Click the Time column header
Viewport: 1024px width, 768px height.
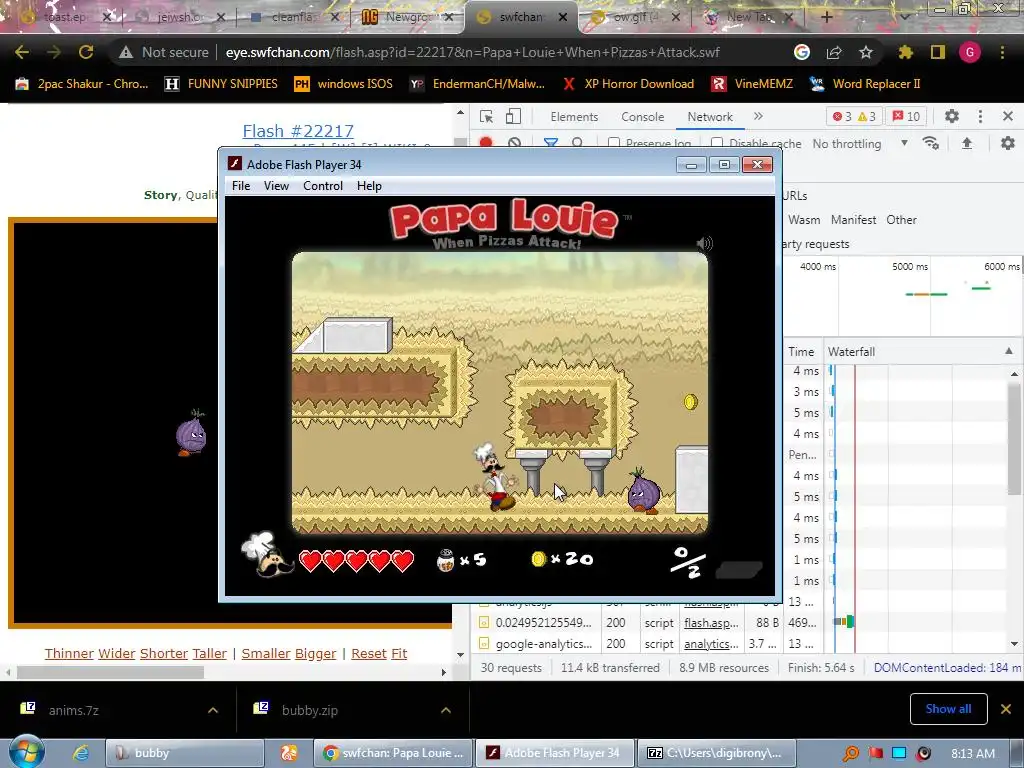[x=801, y=351]
